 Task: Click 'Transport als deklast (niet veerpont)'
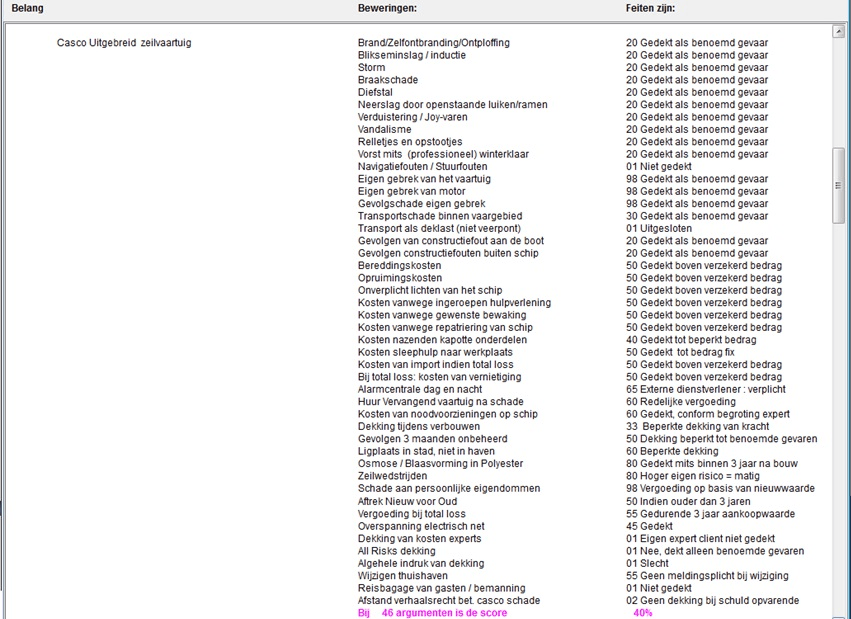coord(439,228)
